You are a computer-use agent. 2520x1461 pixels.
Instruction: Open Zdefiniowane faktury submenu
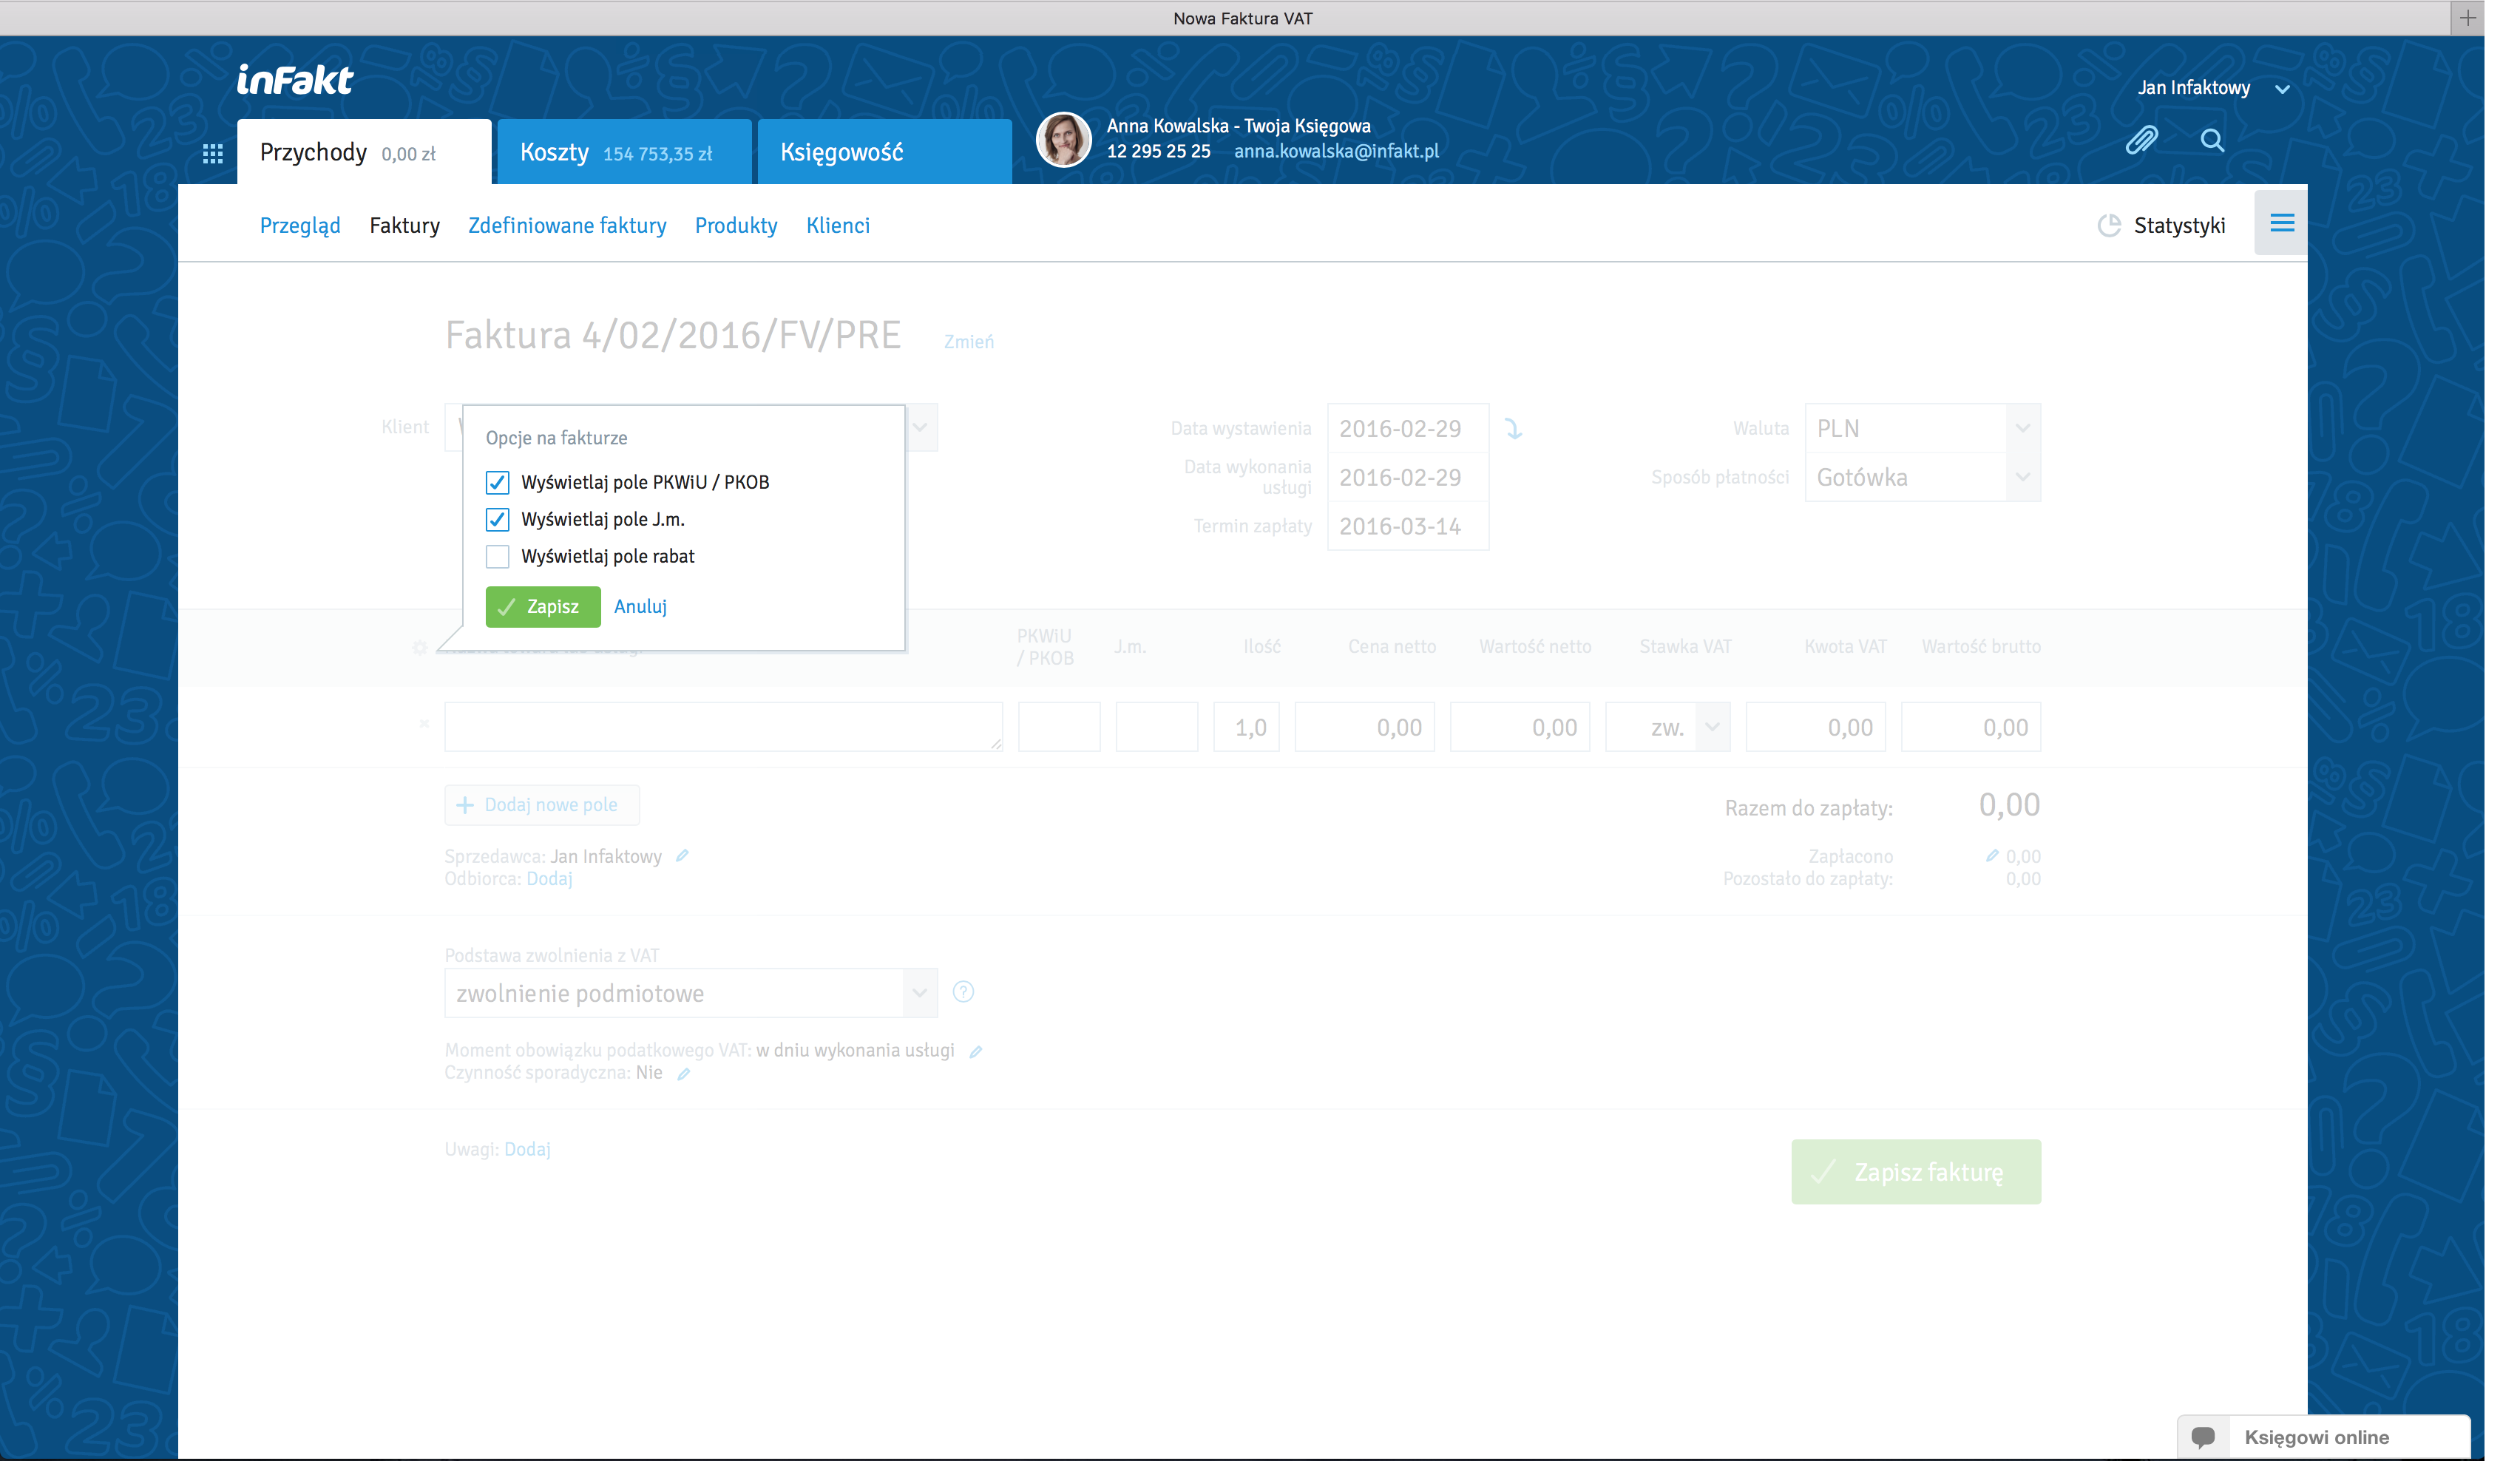tap(567, 226)
